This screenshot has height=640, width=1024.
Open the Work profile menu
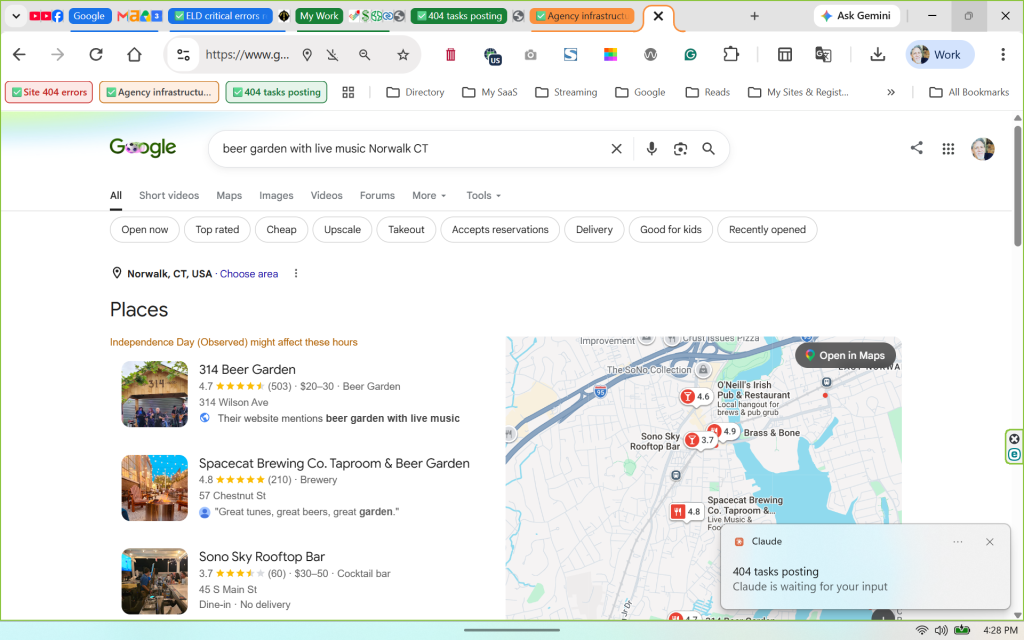(x=939, y=55)
